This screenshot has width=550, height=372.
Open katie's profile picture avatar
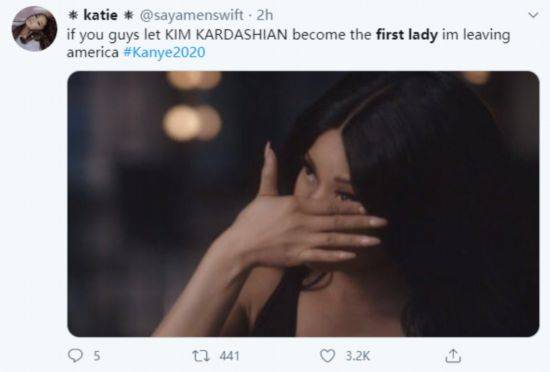pos(34,29)
